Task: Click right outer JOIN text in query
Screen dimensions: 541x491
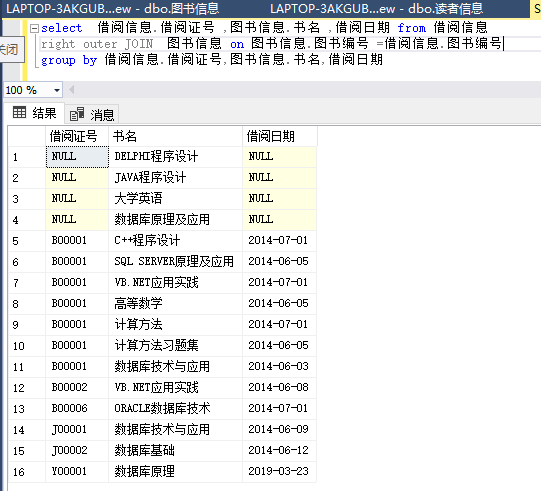Action: point(97,44)
